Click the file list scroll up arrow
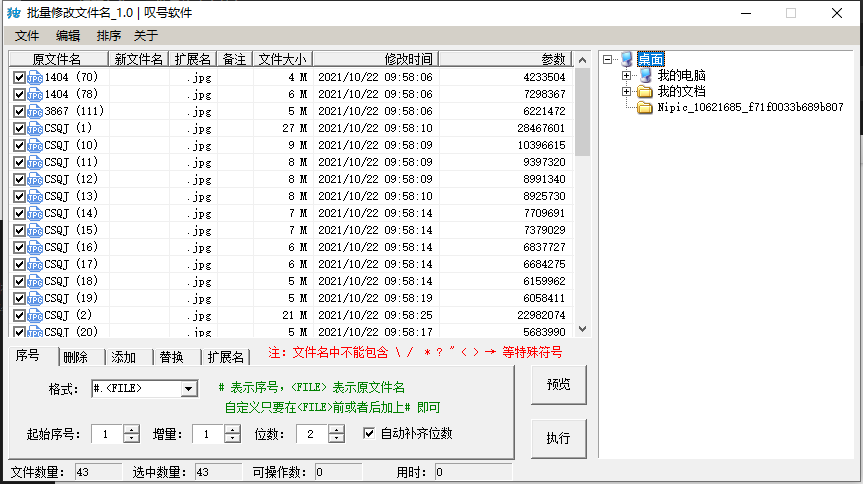Screen dimensions: 863x484 click(x=582, y=59)
